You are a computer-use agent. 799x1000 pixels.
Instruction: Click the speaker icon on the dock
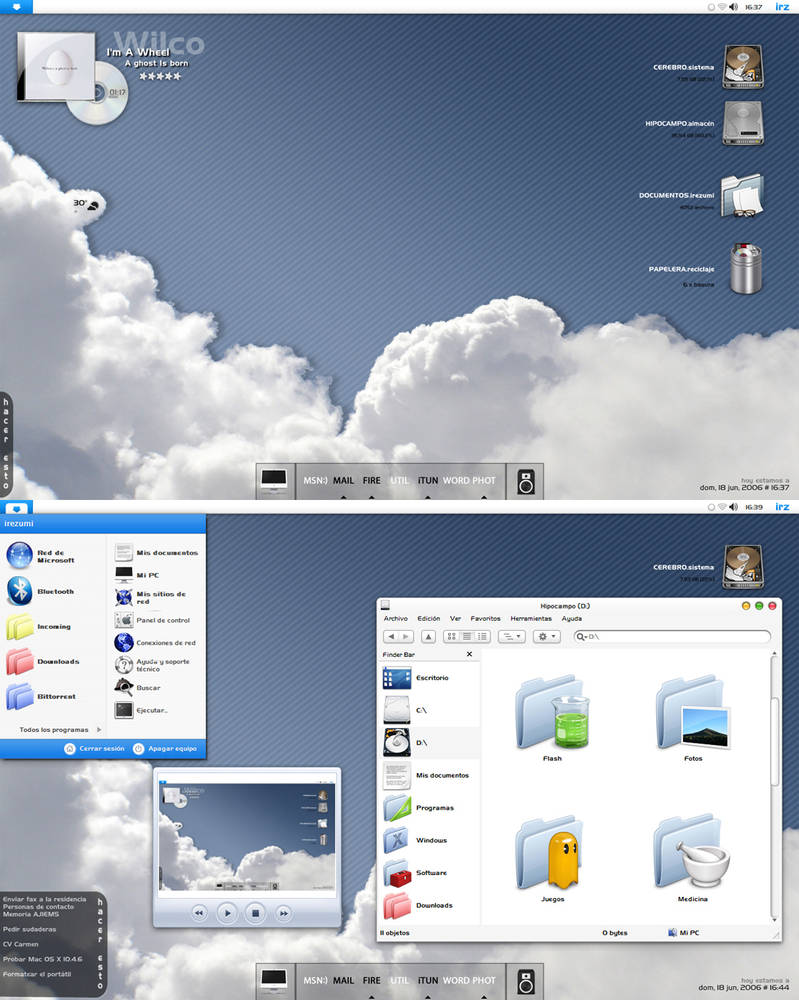525,482
